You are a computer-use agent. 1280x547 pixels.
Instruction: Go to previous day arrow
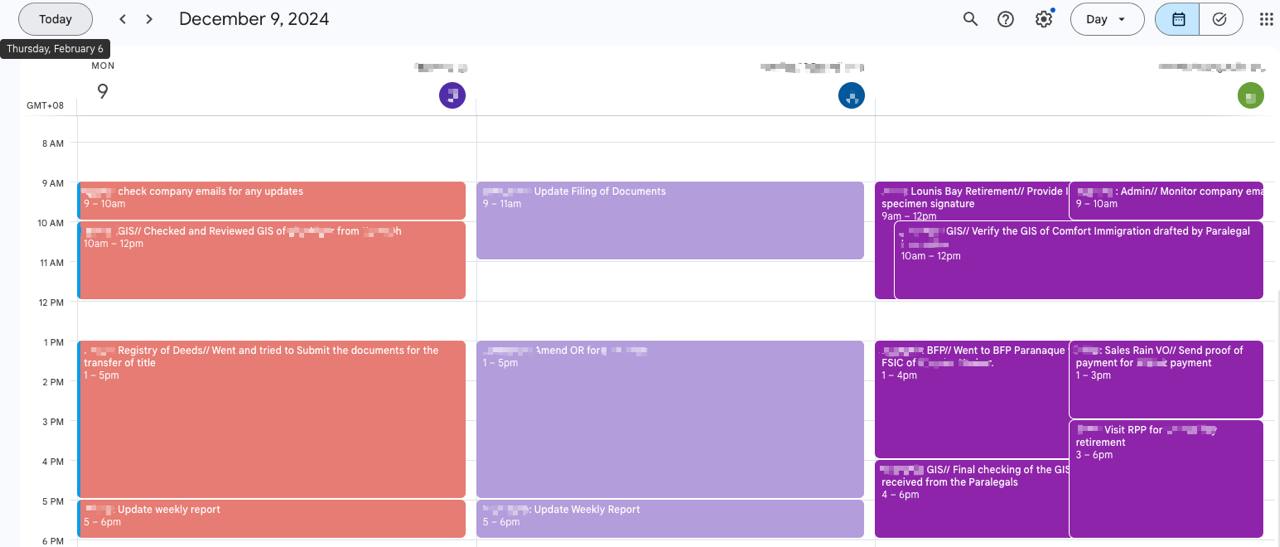point(123,19)
